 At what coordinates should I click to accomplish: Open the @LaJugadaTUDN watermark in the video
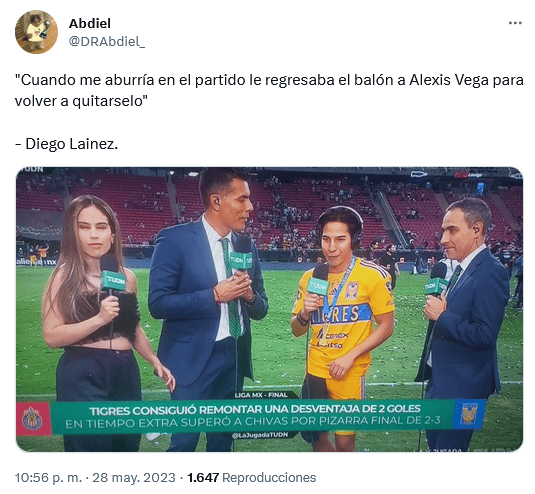click(260, 435)
